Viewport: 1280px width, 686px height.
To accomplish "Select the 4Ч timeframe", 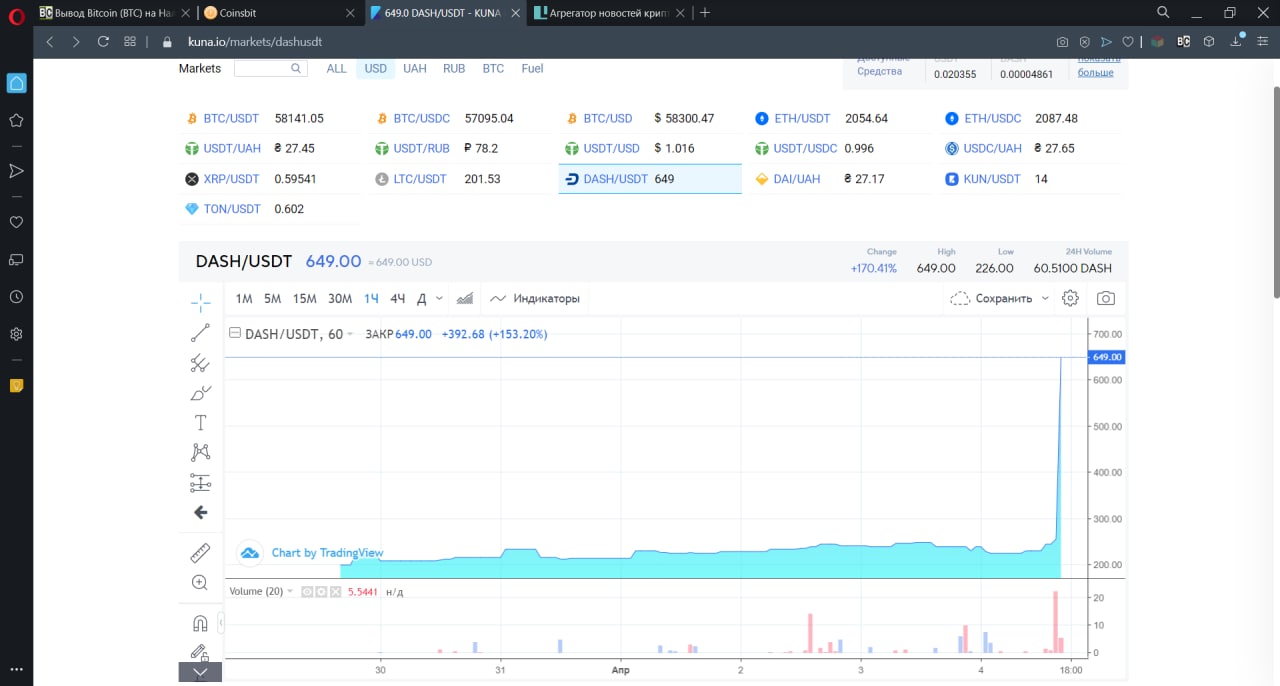I will tap(398, 298).
